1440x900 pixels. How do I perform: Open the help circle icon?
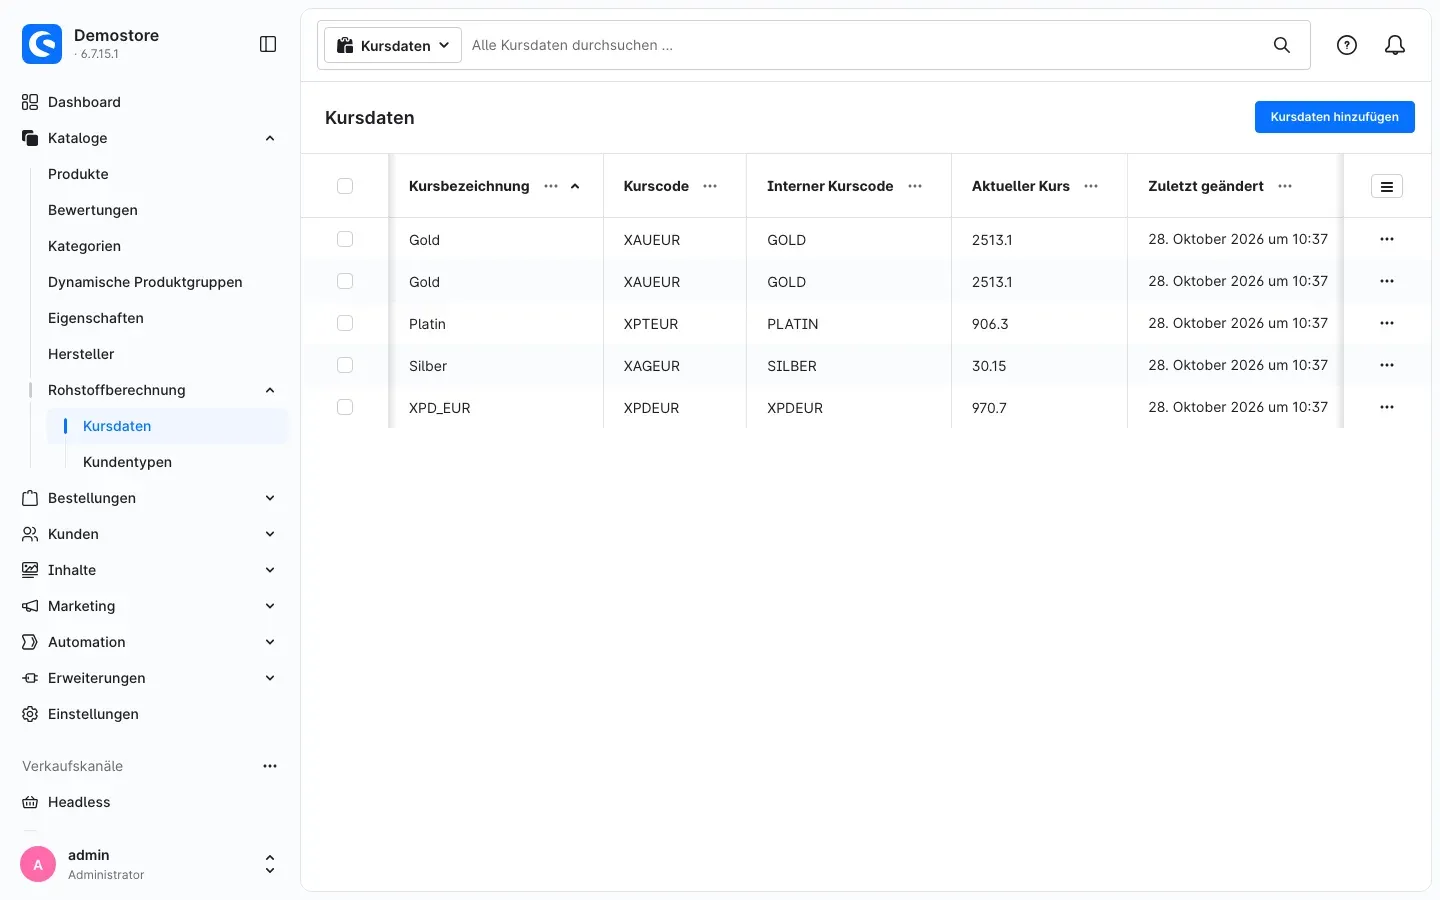(x=1347, y=45)
